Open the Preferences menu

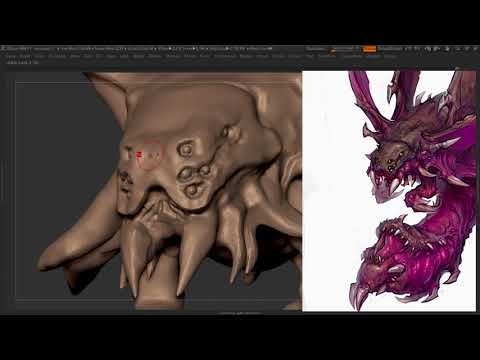pyautogui.click(x=224, y=57)
